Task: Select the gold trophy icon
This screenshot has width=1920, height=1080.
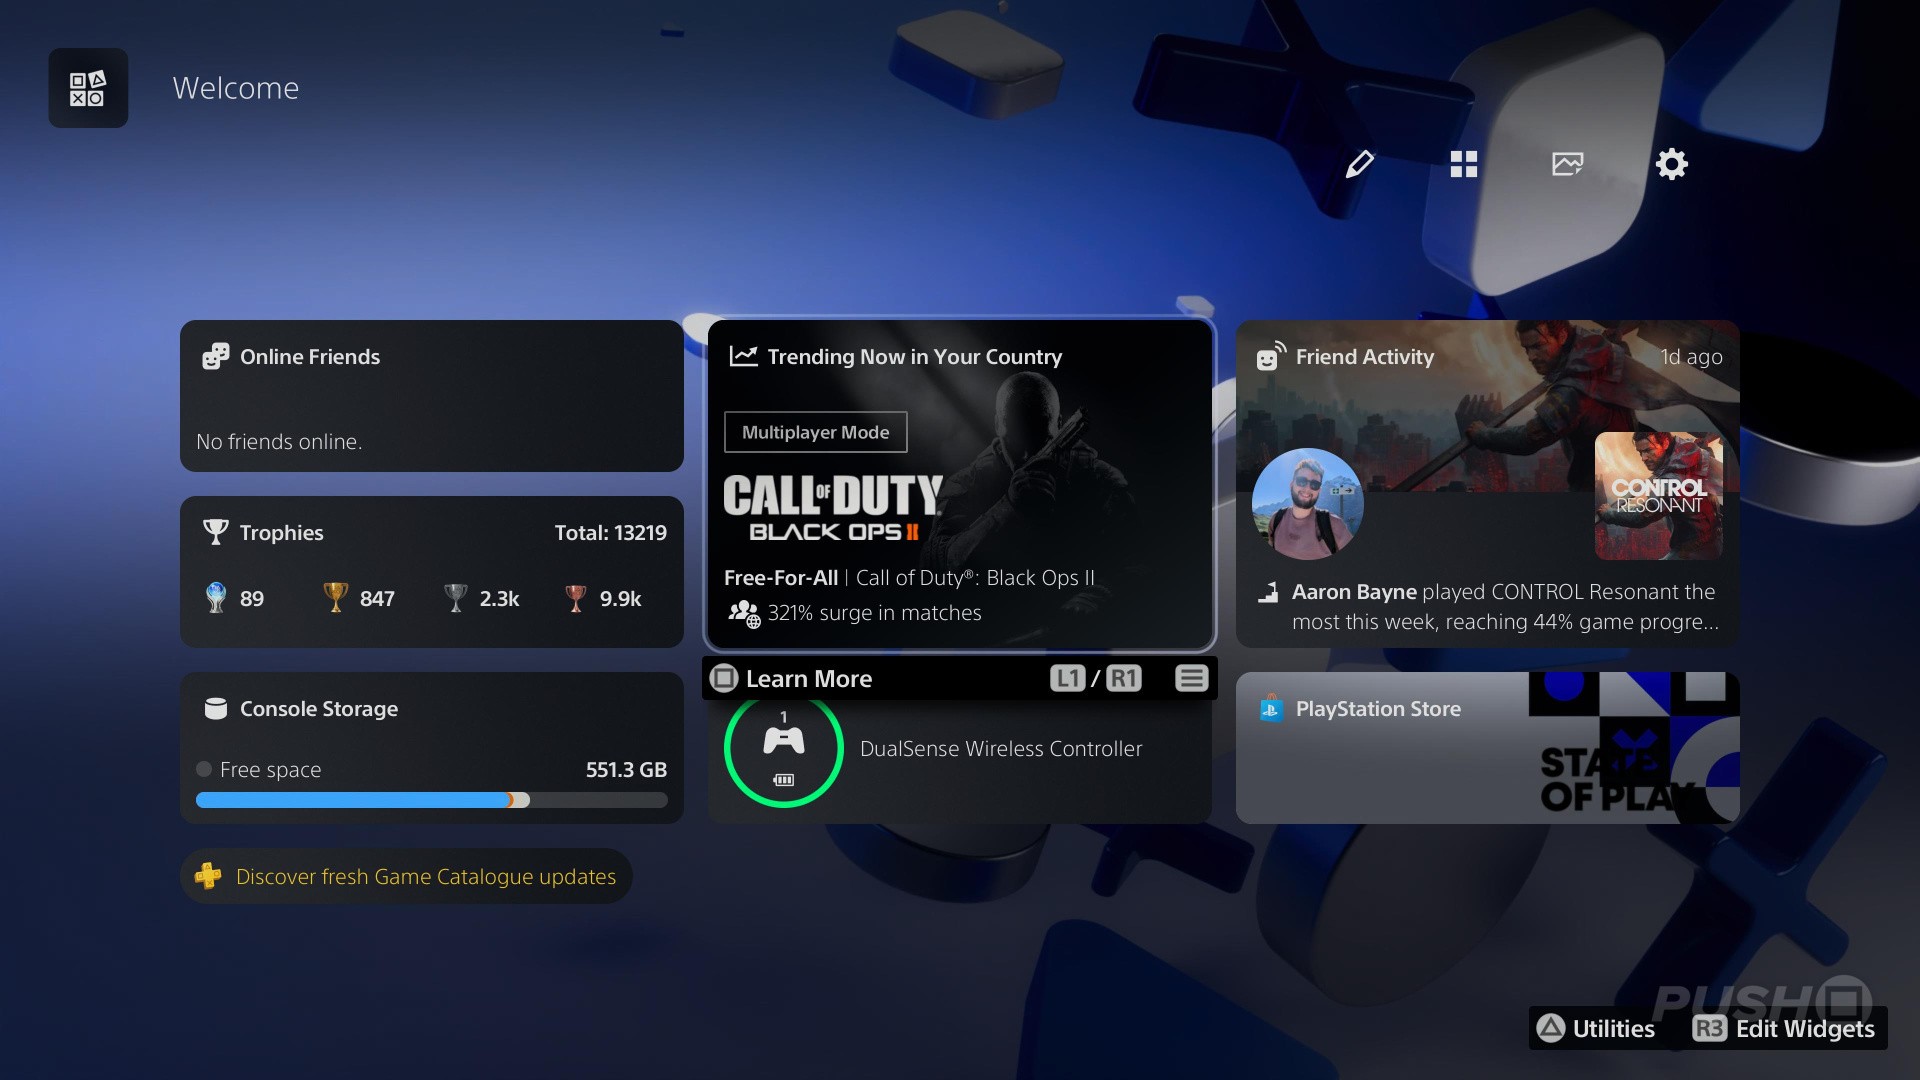Action: (x=335, y=598)
